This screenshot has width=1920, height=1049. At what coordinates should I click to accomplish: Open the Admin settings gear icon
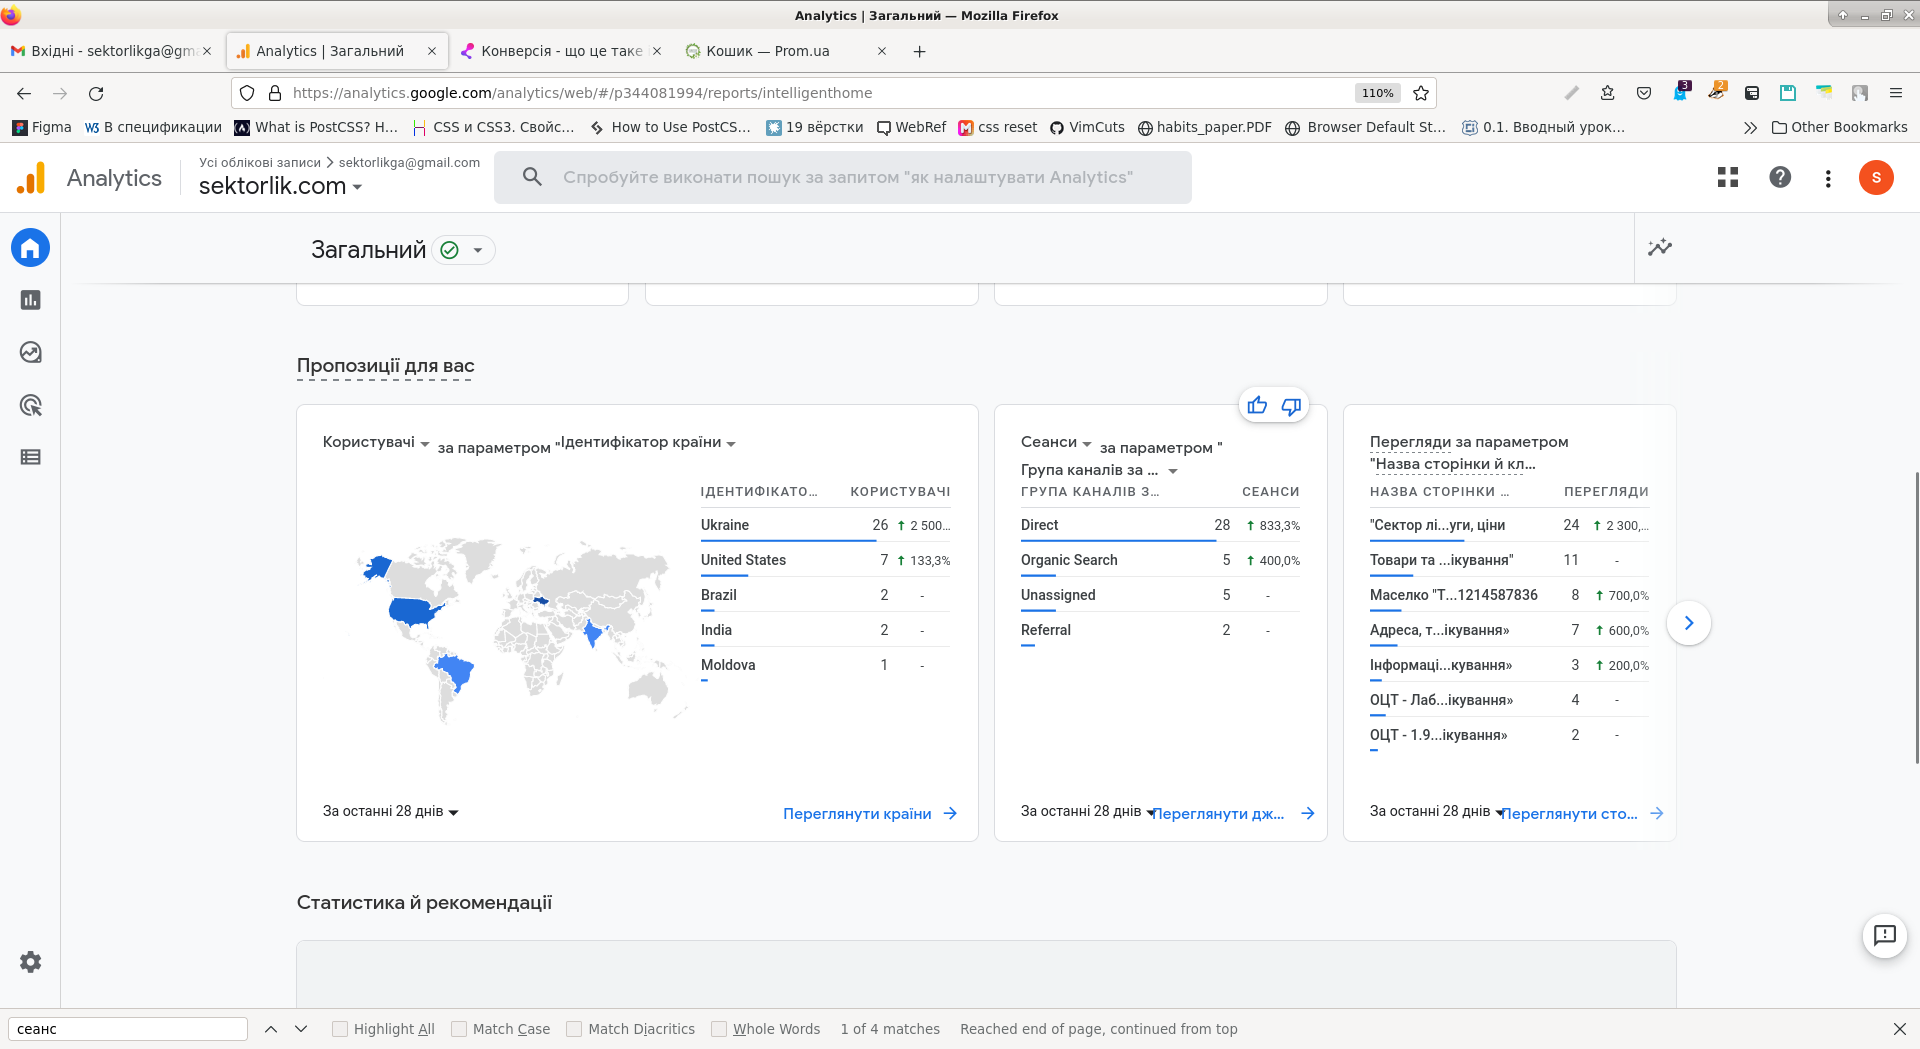click(x=30, y=962)
